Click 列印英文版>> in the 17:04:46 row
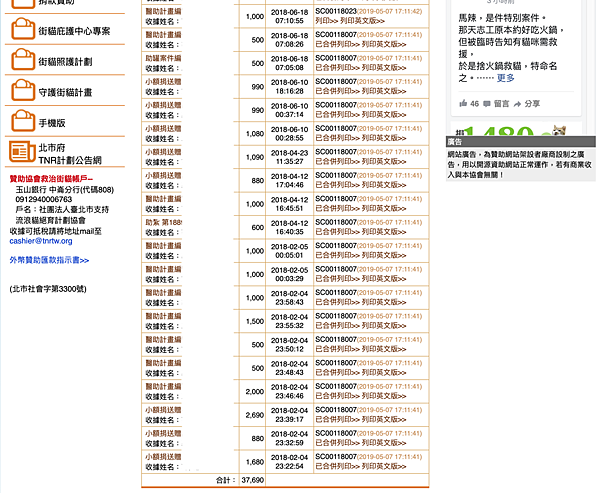The height and width of the screenshot is (493, 600). click(384, 184)
